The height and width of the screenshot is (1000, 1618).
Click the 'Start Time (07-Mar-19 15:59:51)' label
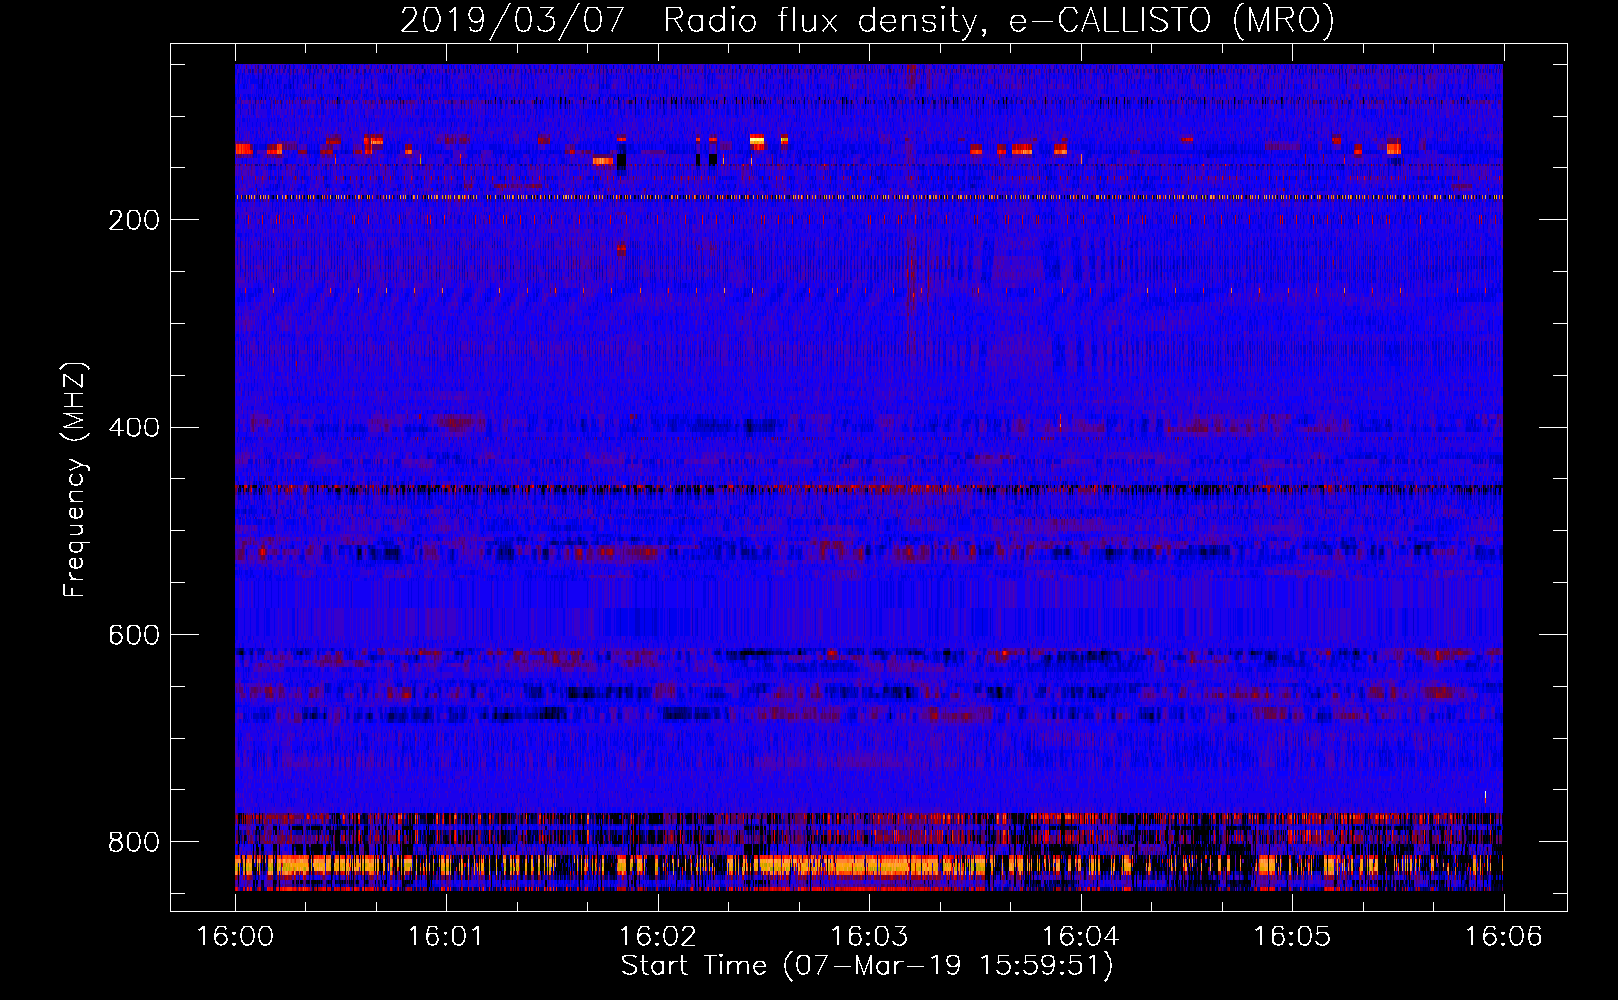pyautogui.click(x=868, y=966)
